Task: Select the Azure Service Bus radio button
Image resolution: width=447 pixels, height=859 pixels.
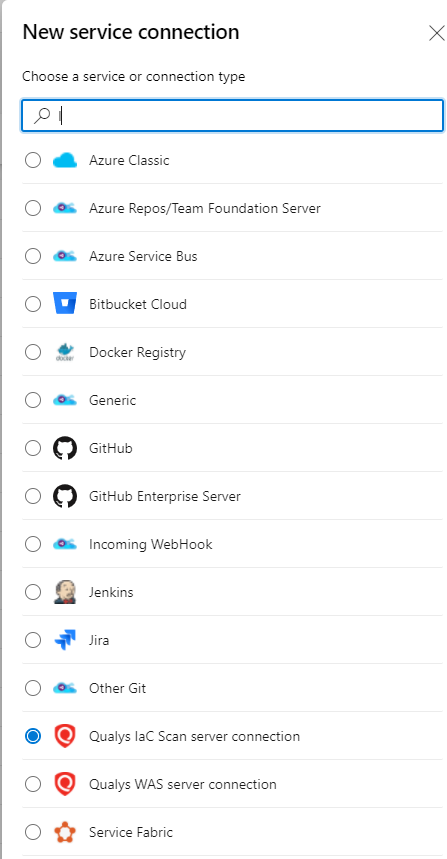Action: tap(33, 256)
